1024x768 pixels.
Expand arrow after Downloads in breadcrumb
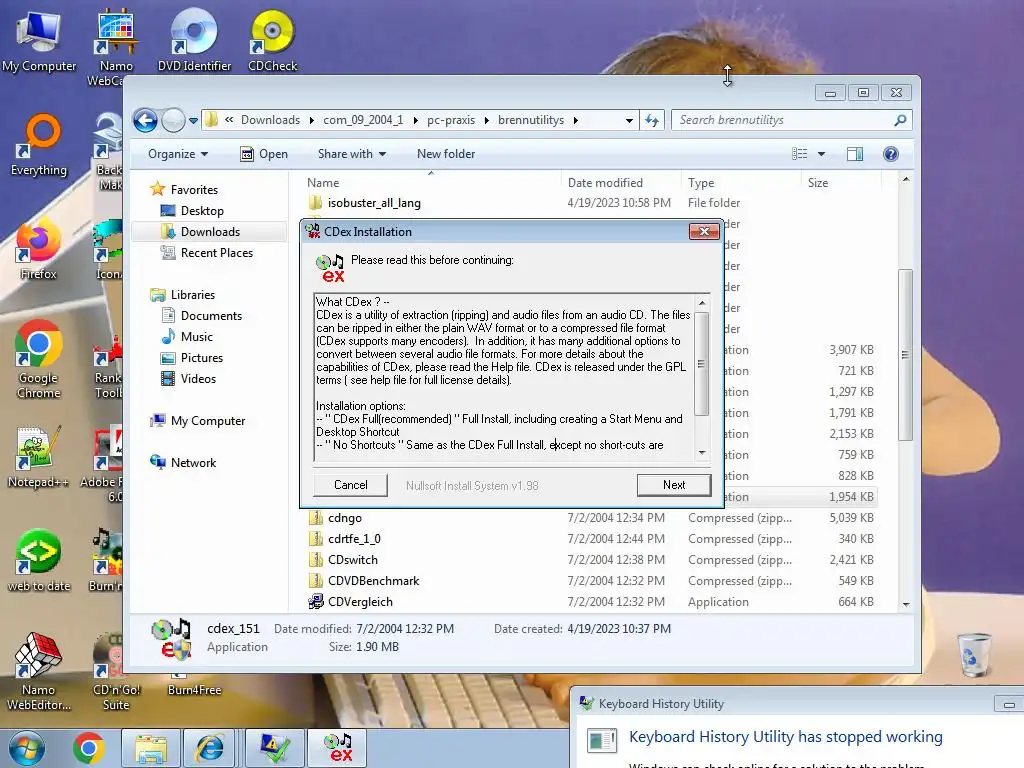(x=312, y=120)
